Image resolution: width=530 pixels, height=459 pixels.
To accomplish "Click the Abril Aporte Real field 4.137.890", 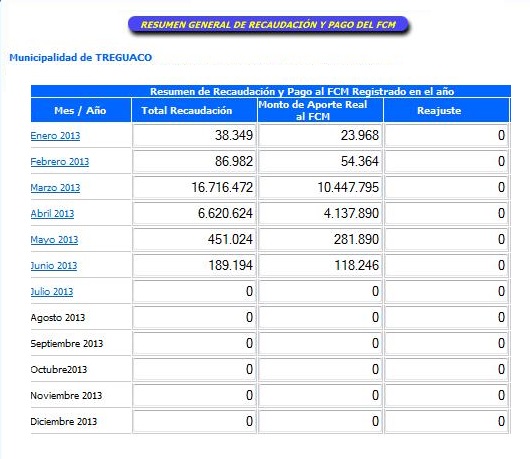I will (320, 213).
